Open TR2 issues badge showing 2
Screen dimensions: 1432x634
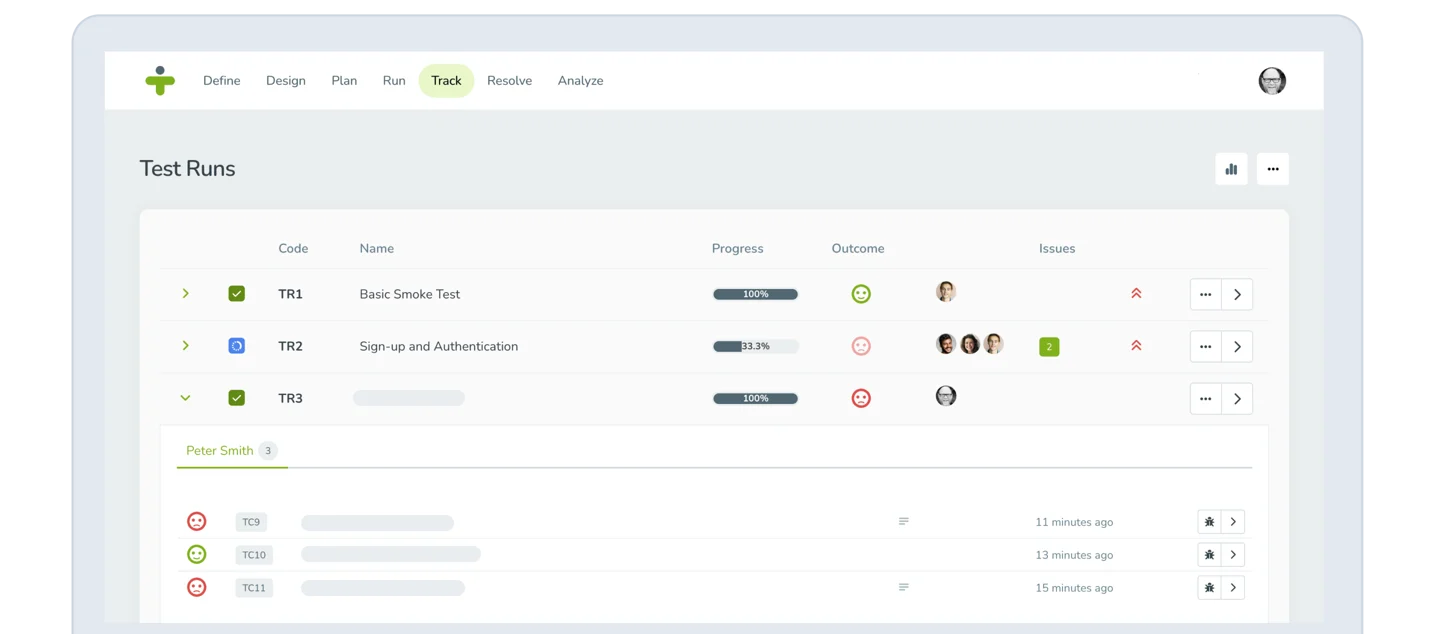point(1049,347)
